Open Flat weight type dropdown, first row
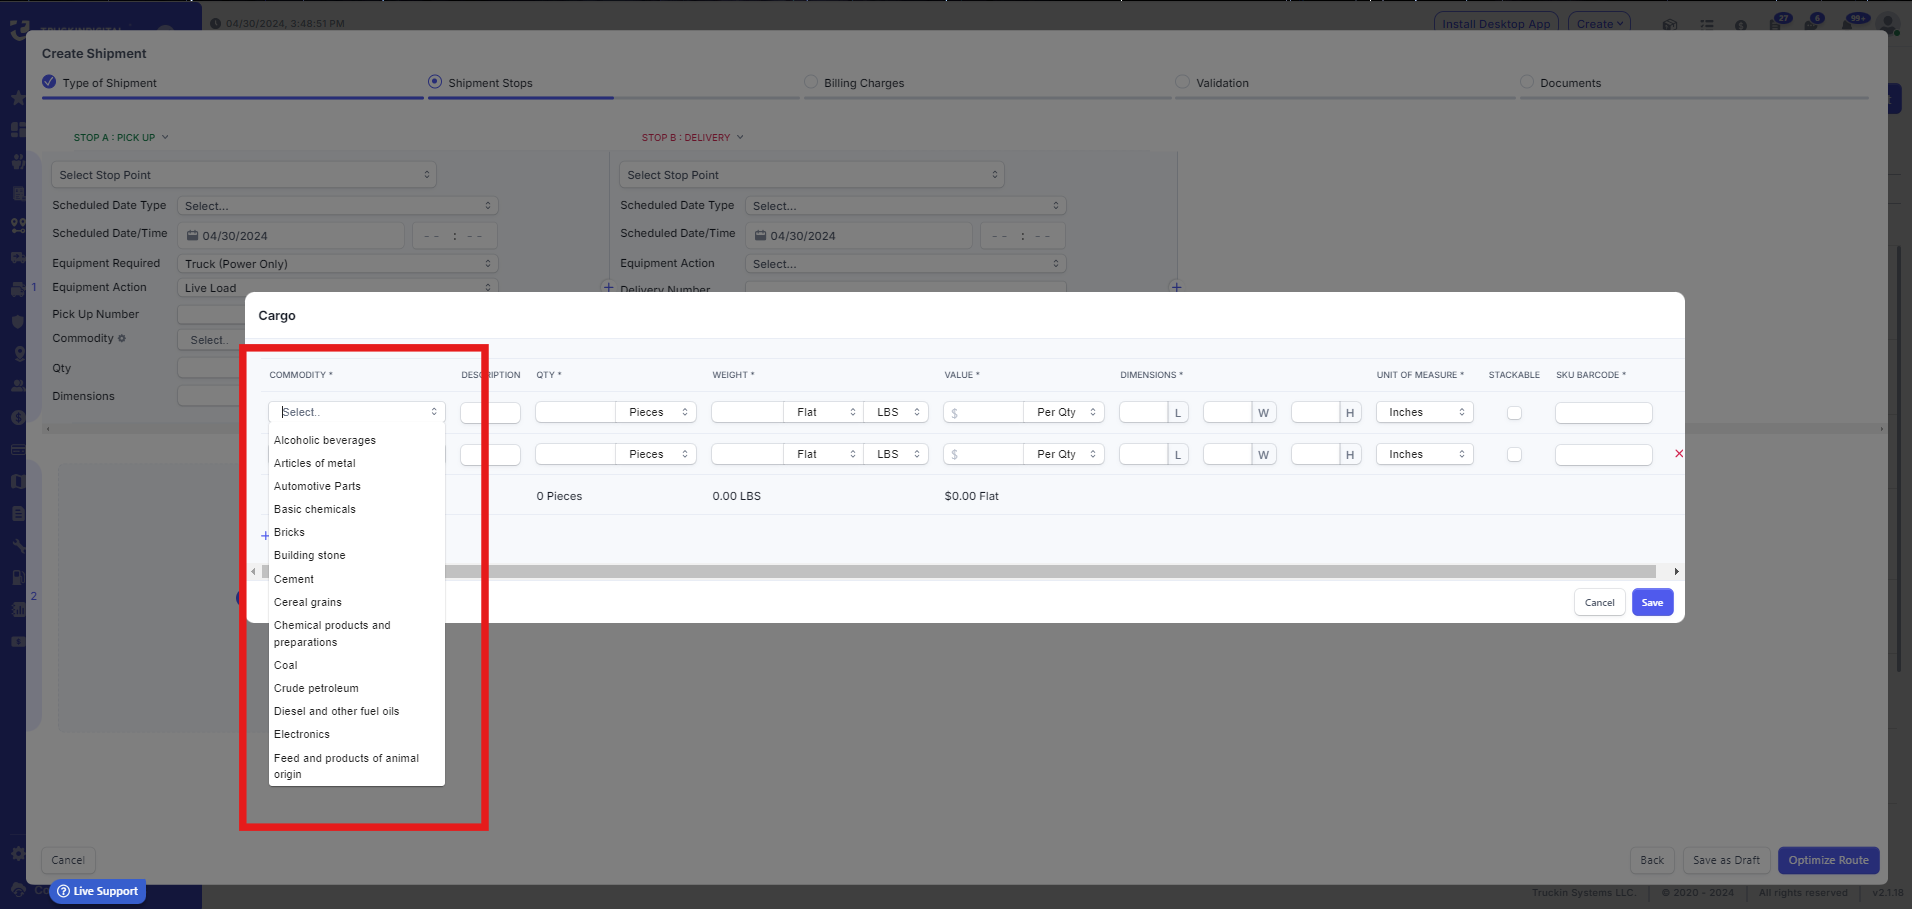 point(823,412)
